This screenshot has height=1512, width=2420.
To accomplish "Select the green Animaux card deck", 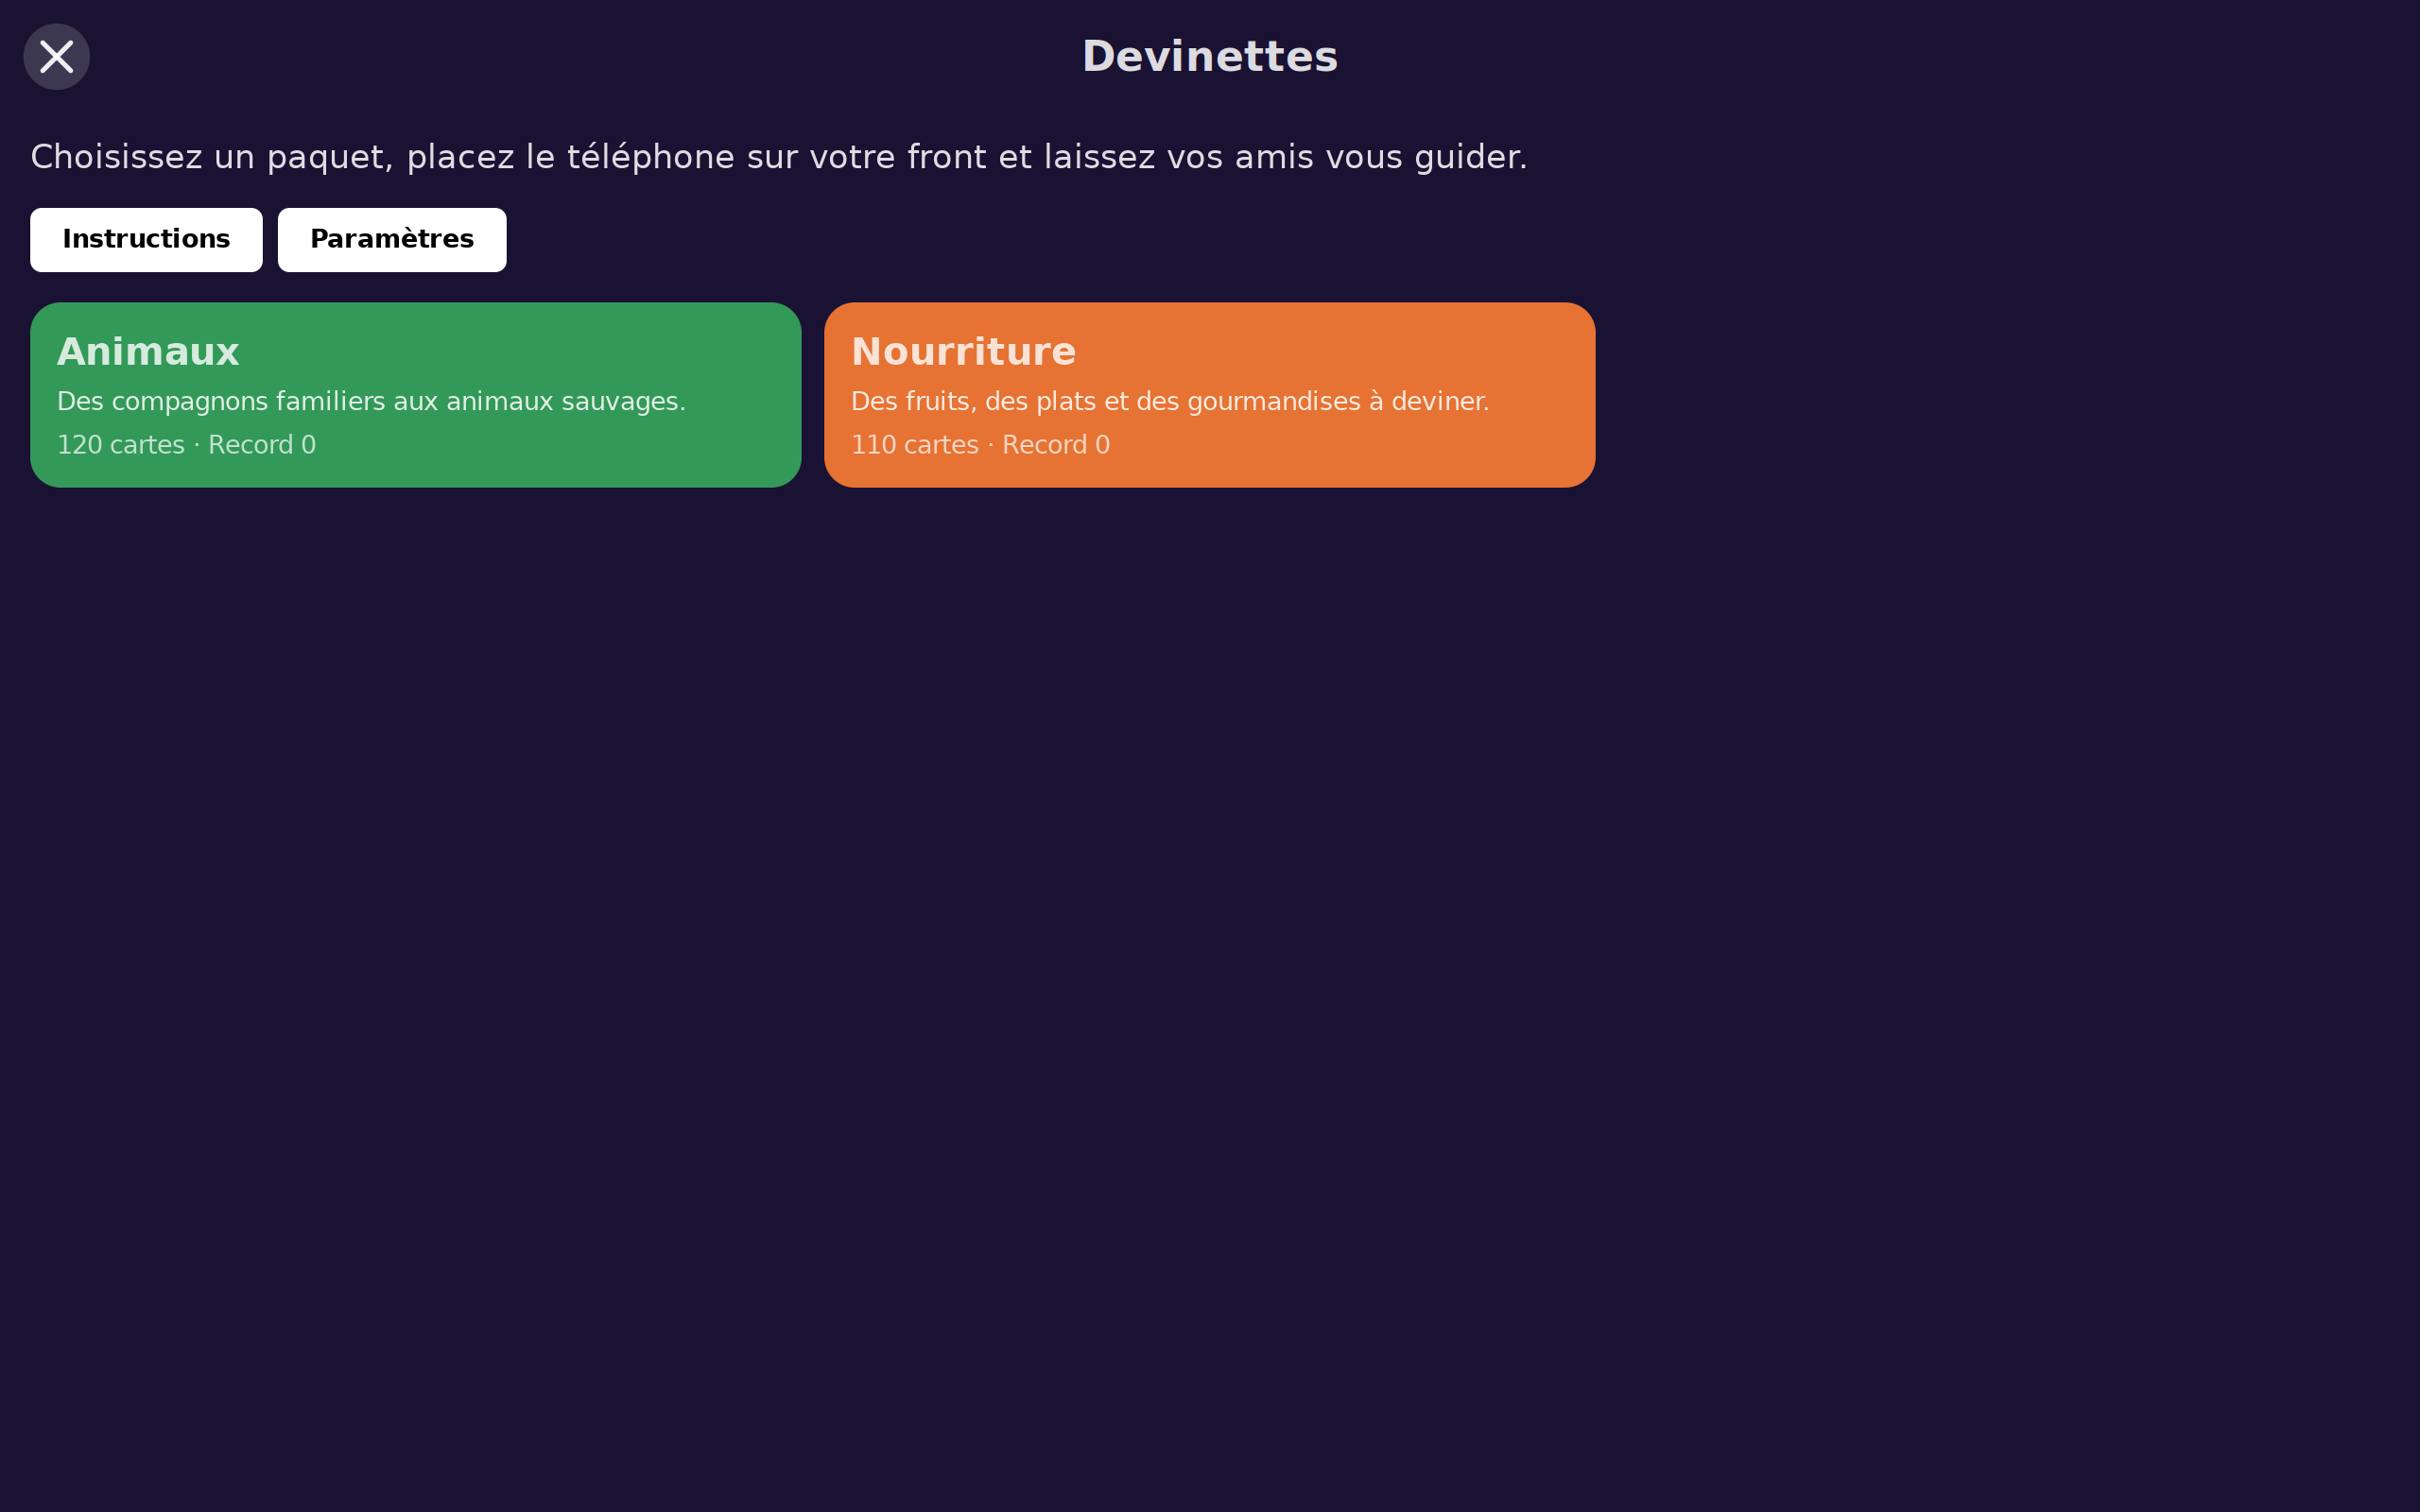I will [x=415, y=395].
